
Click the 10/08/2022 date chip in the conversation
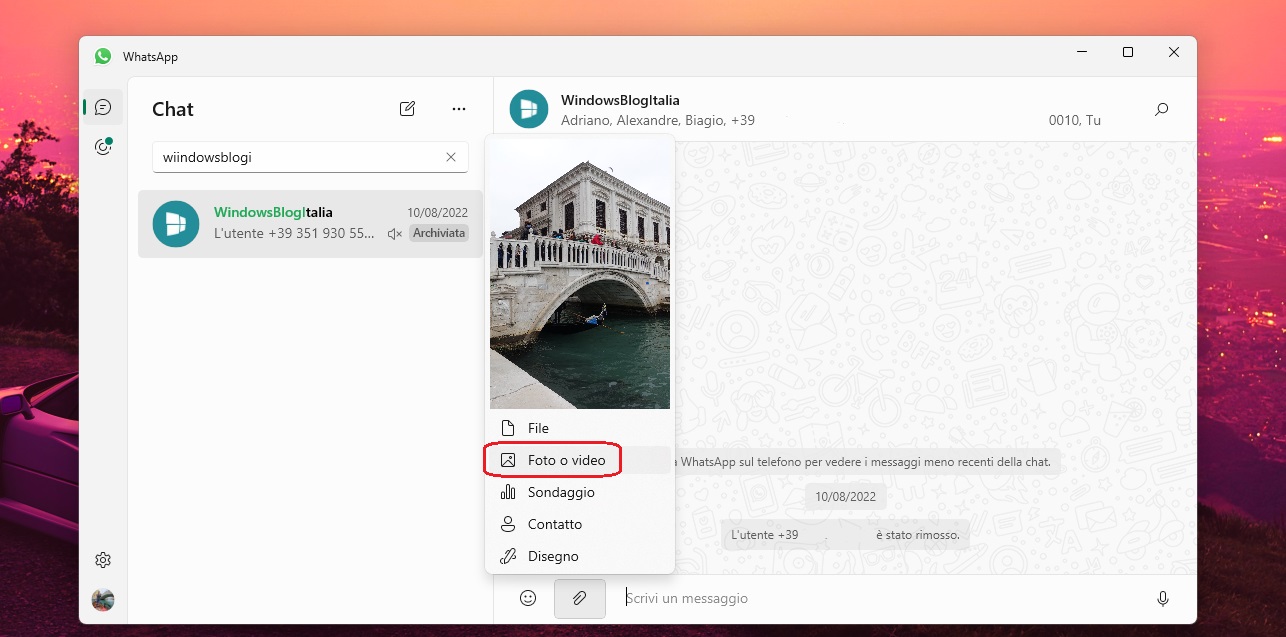[845, 496]
